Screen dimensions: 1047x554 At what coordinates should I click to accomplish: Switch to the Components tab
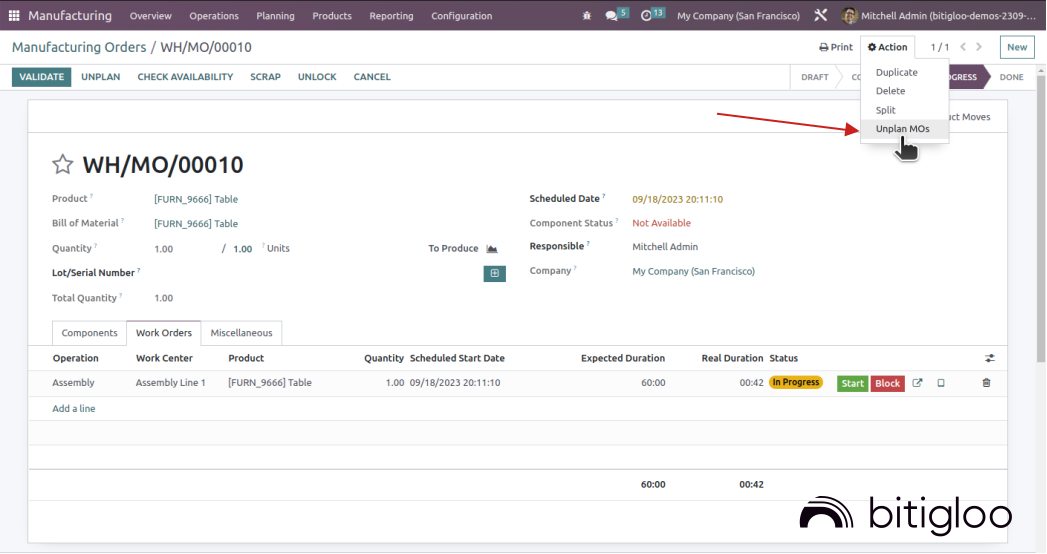click(89, 333)
